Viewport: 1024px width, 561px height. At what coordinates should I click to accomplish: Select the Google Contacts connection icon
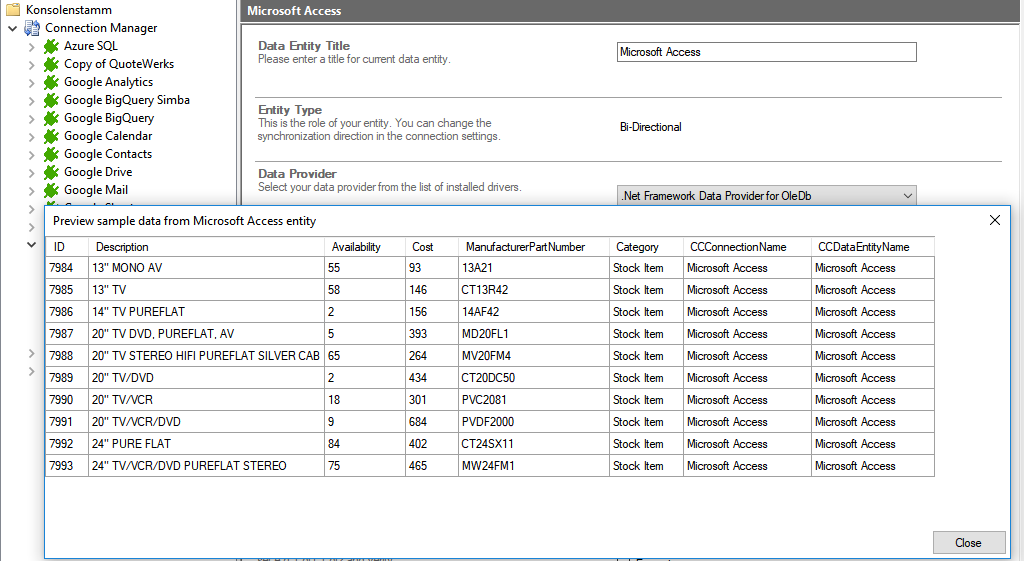(x=51, y=154)
